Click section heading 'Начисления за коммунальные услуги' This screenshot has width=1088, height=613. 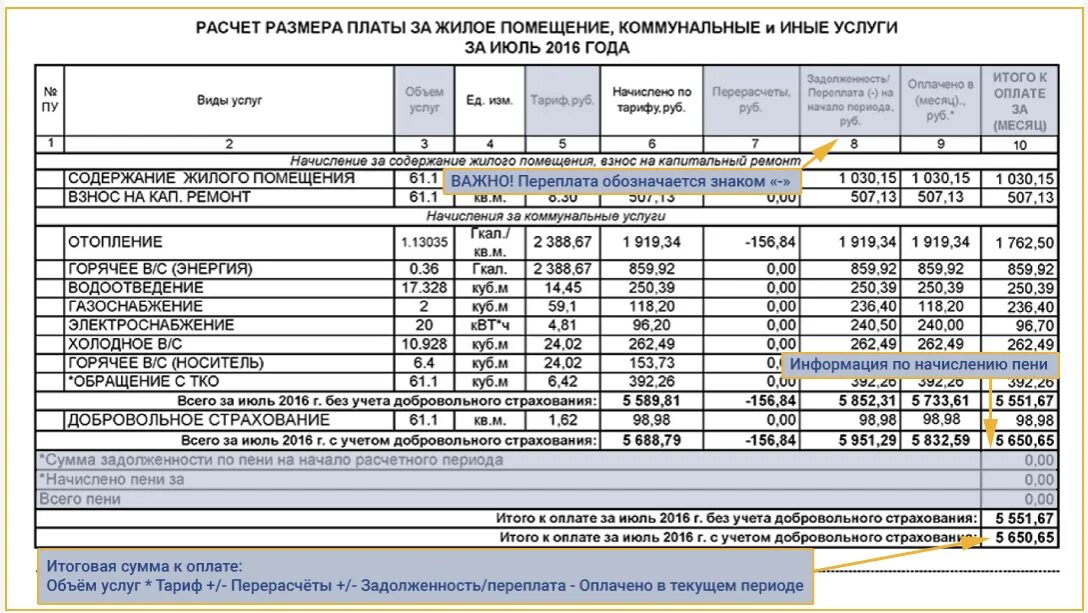[545, 216]
